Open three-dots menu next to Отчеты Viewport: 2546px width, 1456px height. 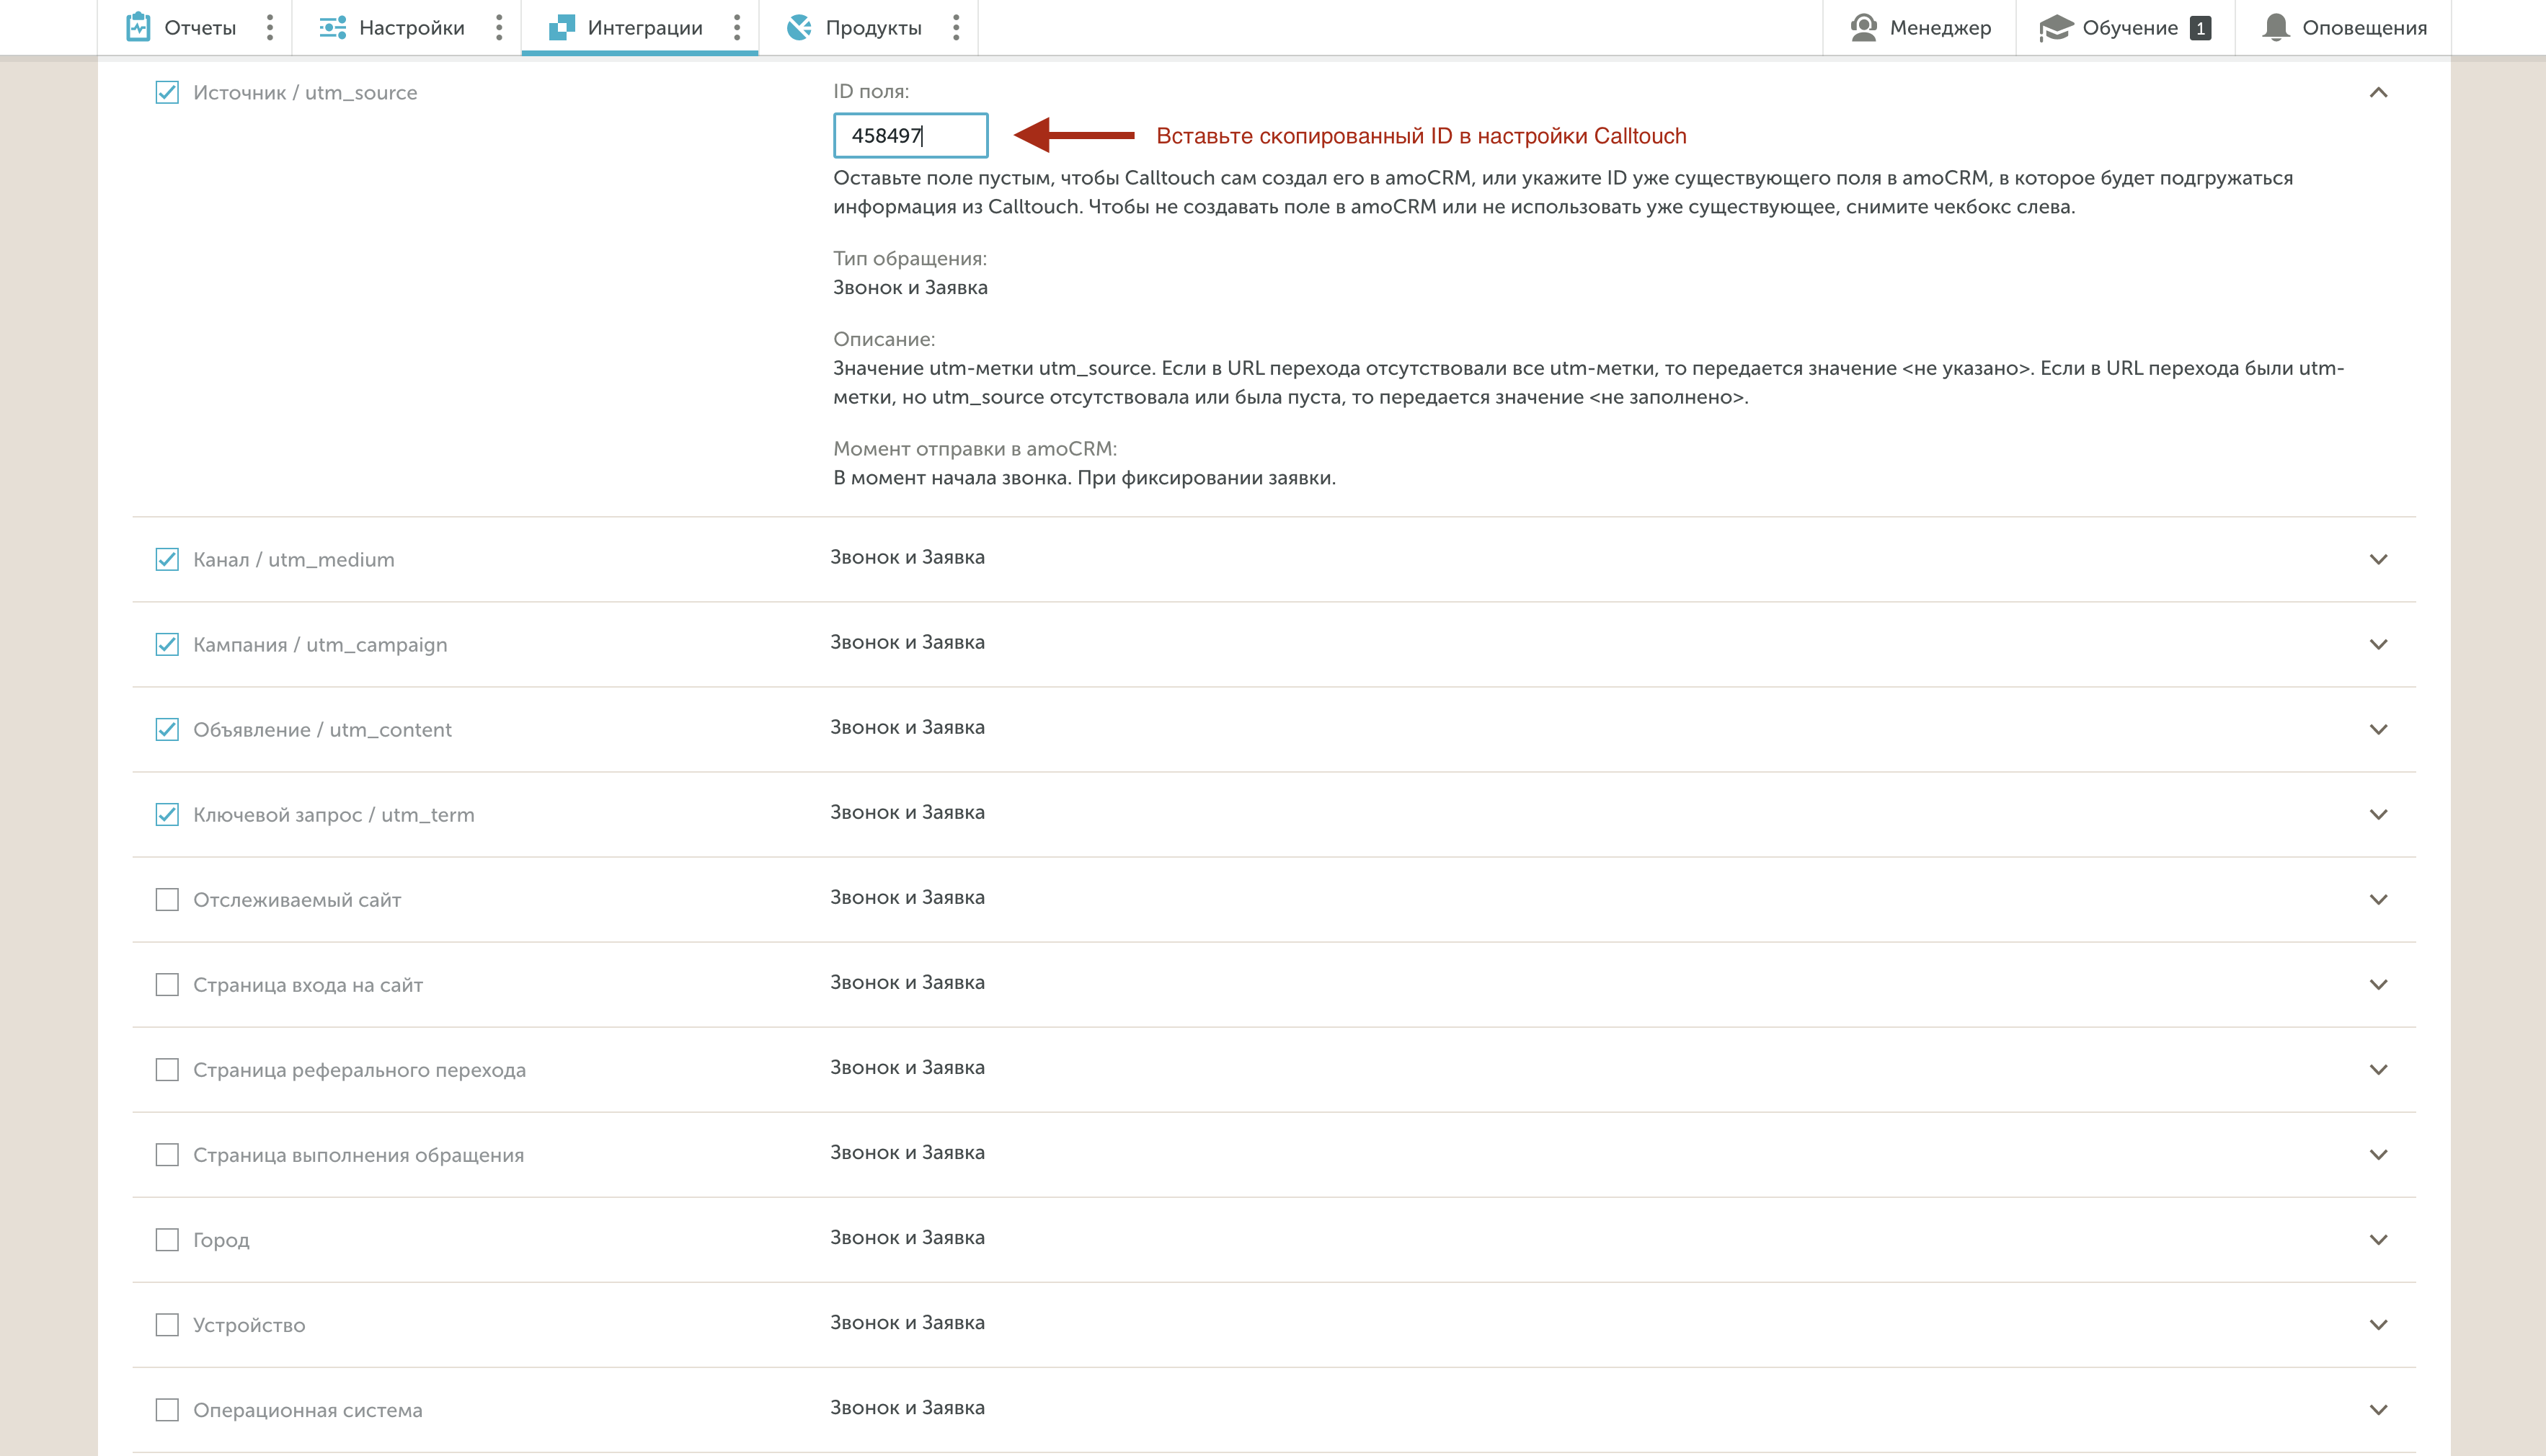click(x=269, y=27)
